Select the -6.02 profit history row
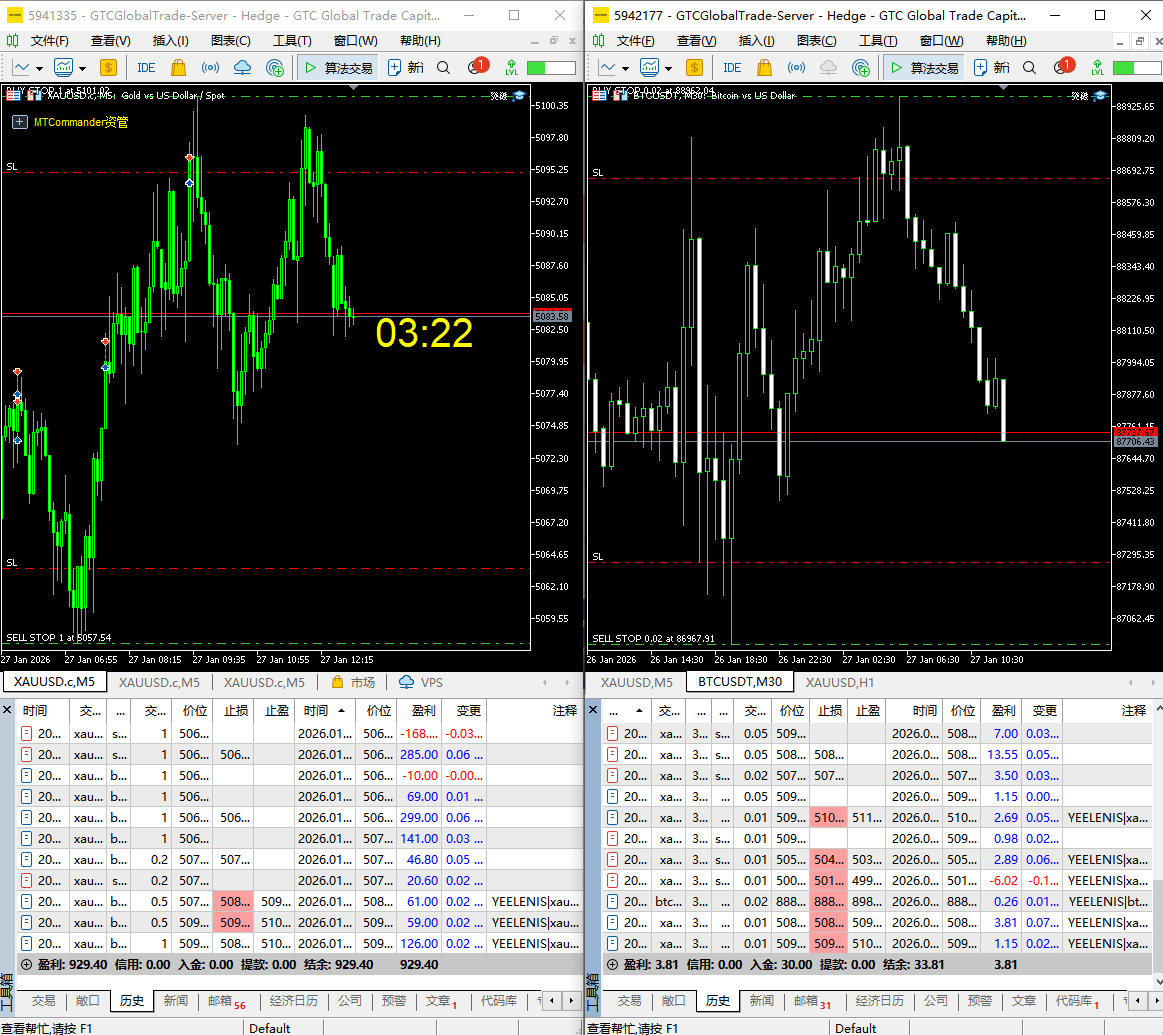This screenshot has height=1035, width=1163. [x=879, y=881]
